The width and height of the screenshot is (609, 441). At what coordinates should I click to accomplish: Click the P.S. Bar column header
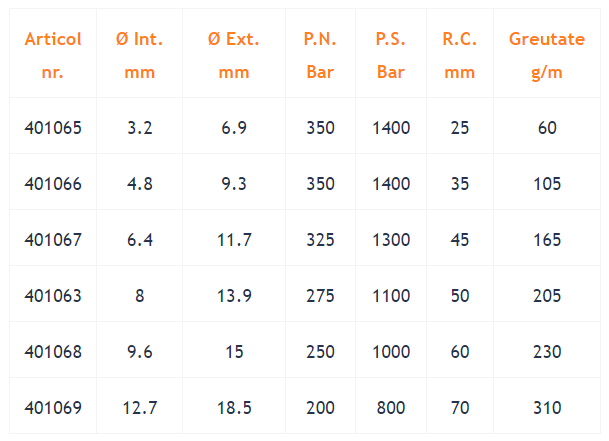pyautogui.click(x=391, y=56)
